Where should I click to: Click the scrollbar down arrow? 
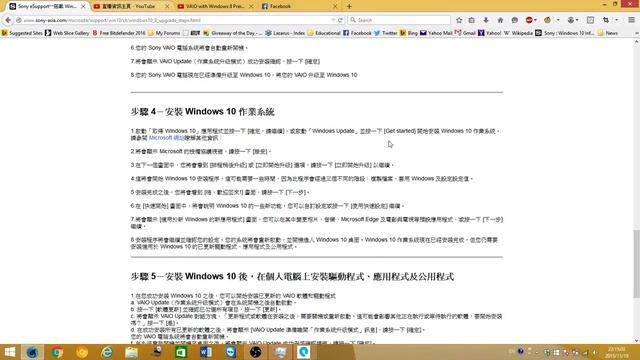[636, 340]
